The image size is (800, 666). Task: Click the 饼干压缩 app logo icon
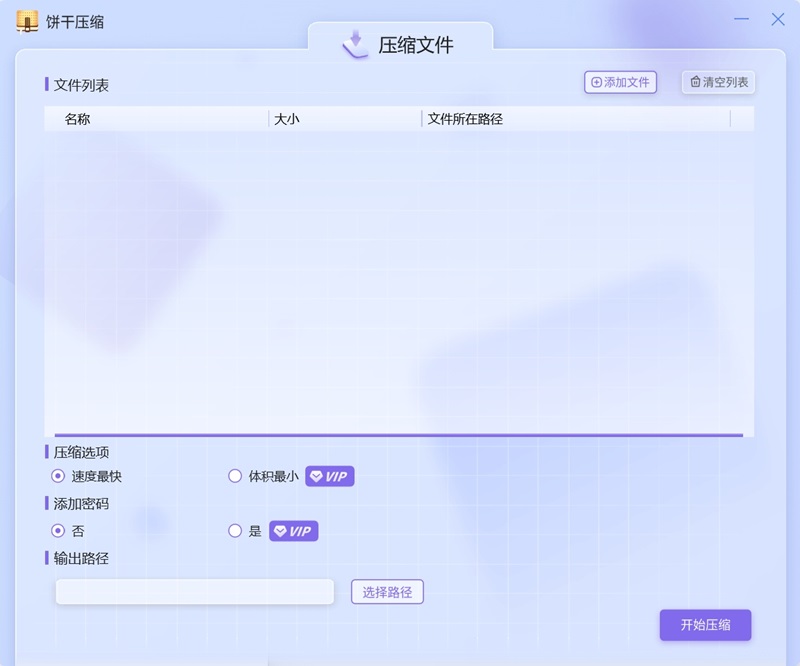[27, 21]
